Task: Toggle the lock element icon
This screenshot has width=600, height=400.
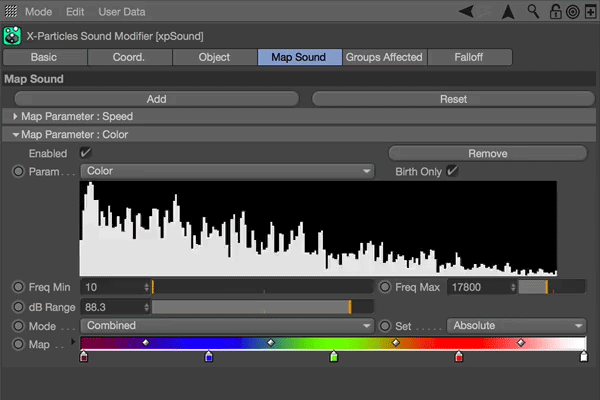Action: pos(555,11)
